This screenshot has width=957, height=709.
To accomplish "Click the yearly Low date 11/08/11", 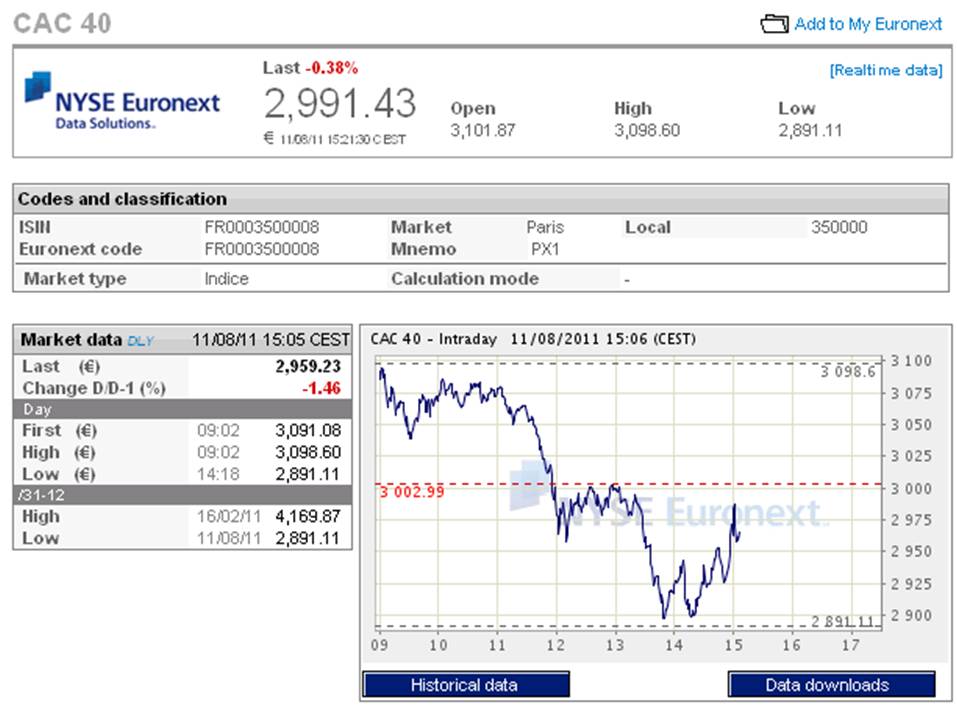I will (x=228, y=538).
